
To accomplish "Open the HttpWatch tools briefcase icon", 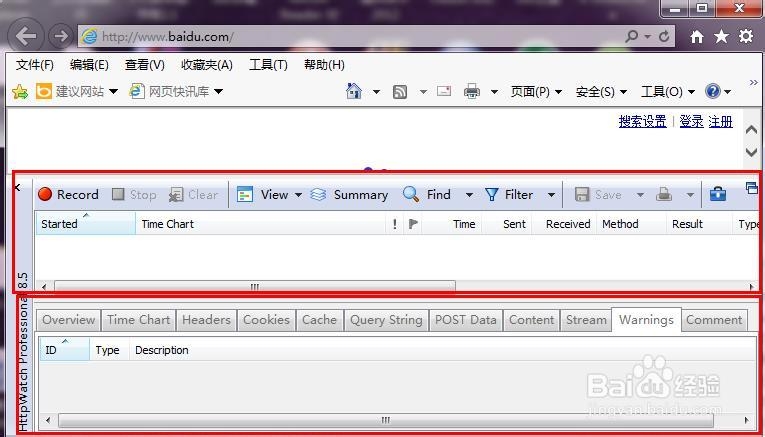I will [x=718, y=194].
